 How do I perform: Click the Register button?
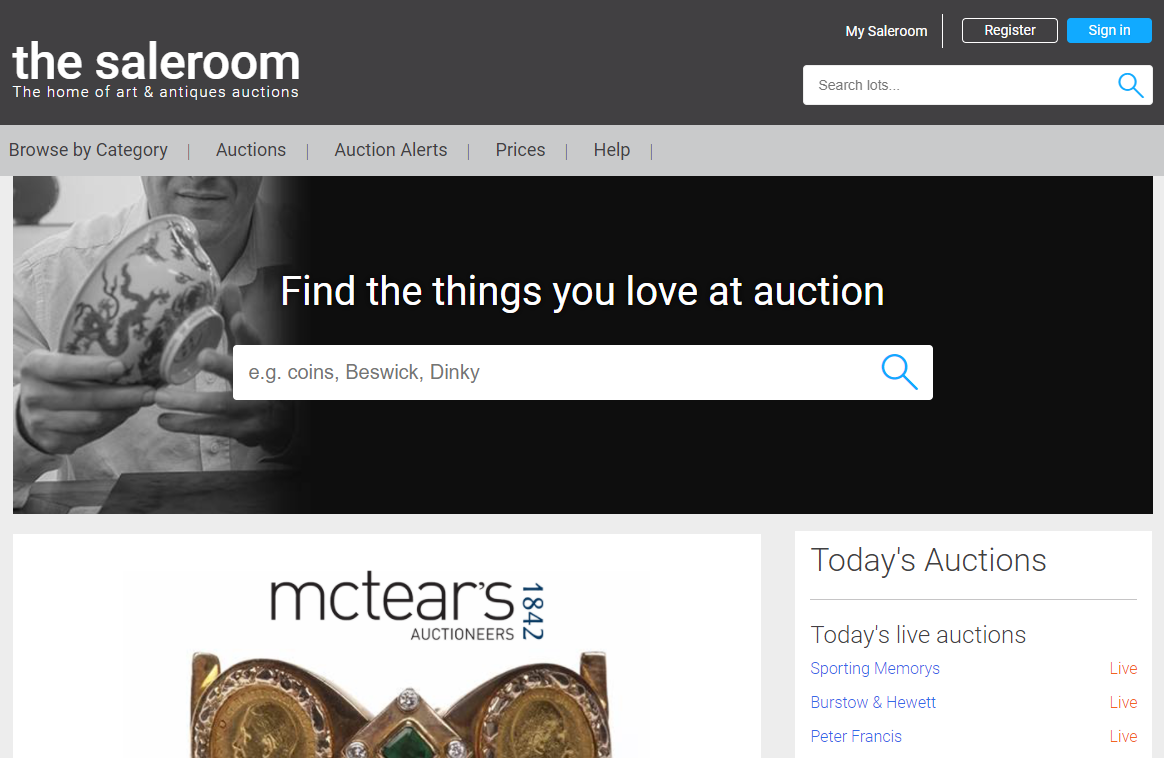point(1010,30)
